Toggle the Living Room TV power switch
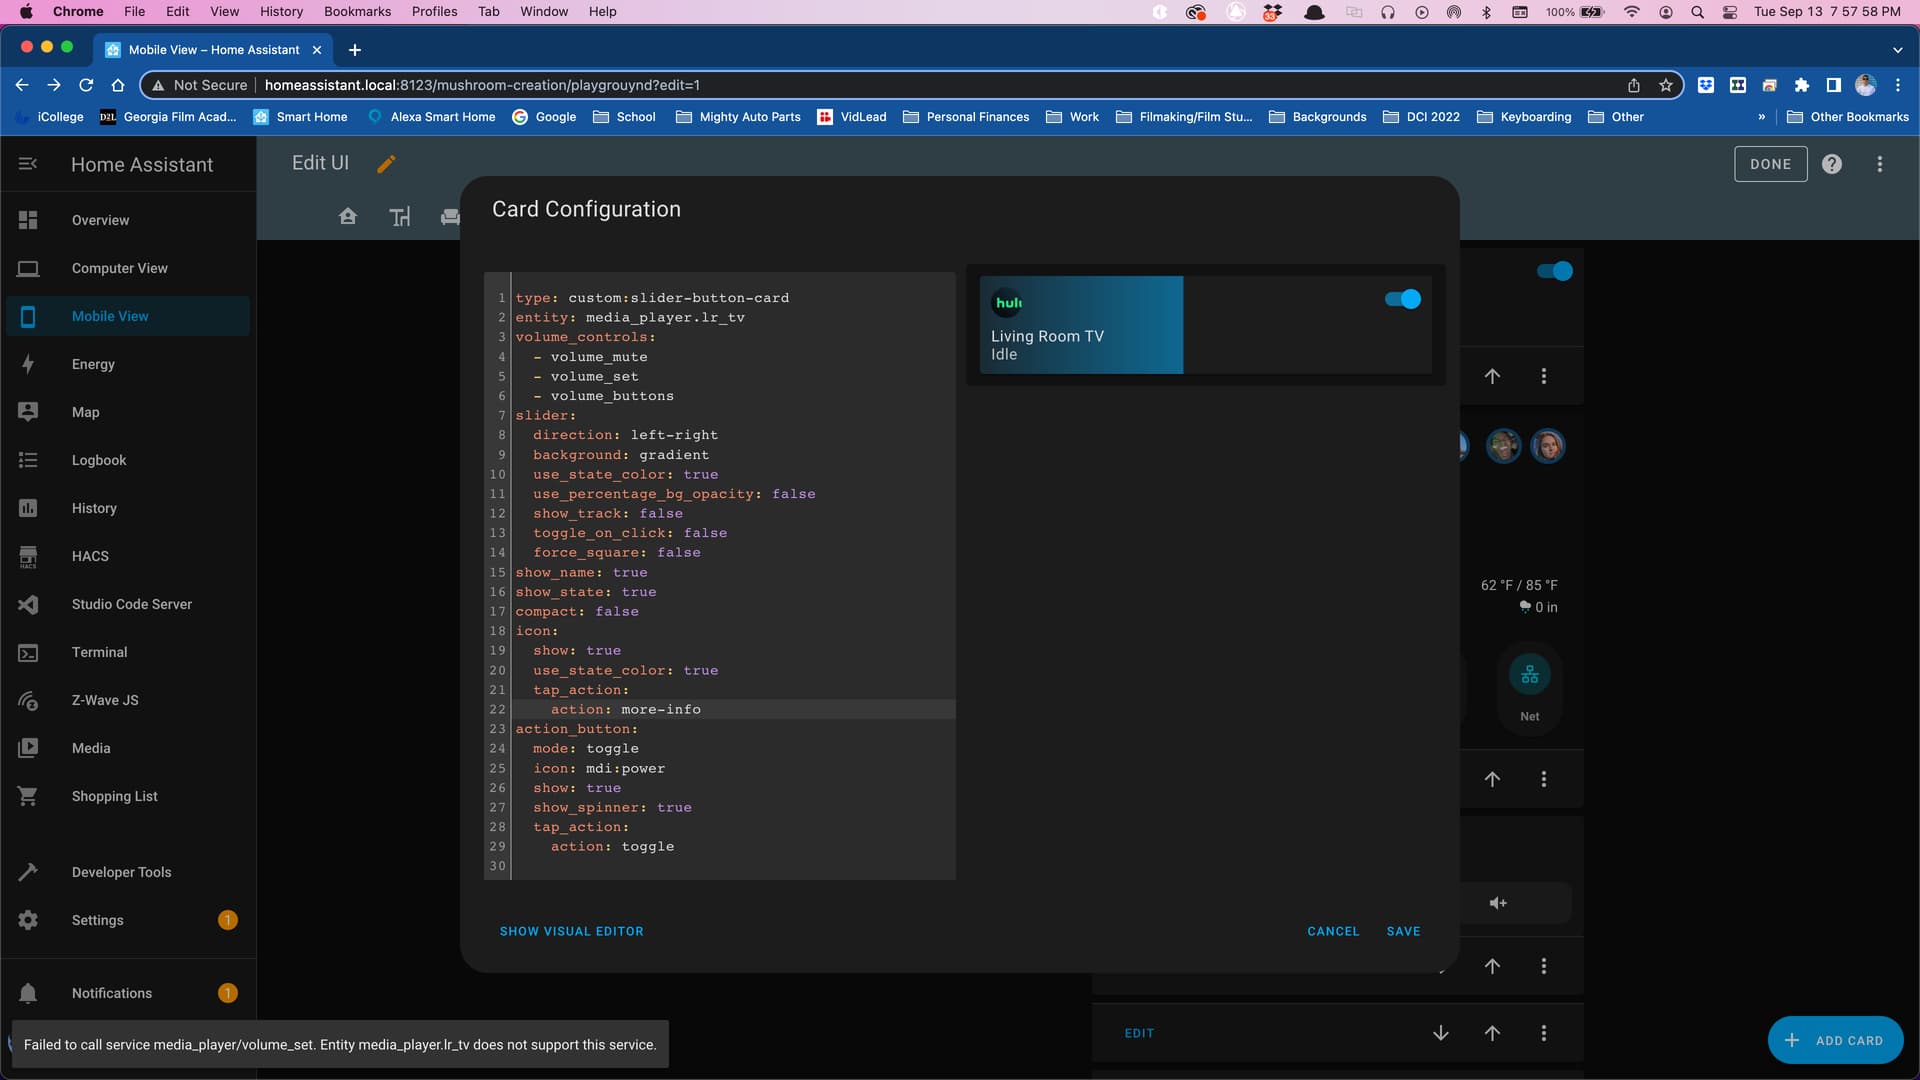This screenshot has height=1080, width=1920. tap(1402, 299)
